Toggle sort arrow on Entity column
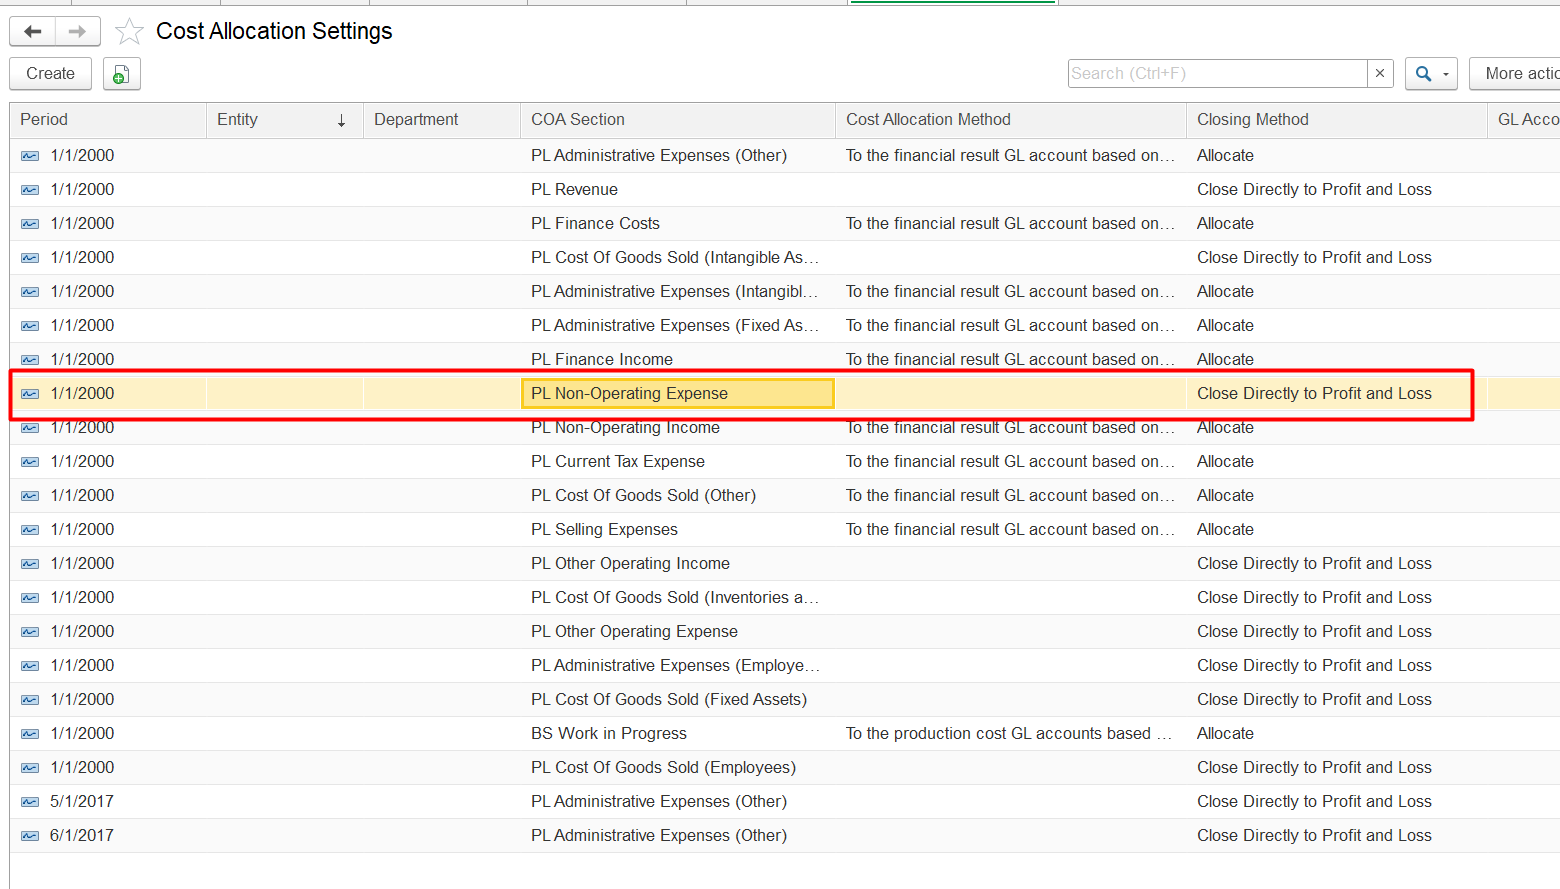This screenshot has height=889, width=1560. (341, 120)
